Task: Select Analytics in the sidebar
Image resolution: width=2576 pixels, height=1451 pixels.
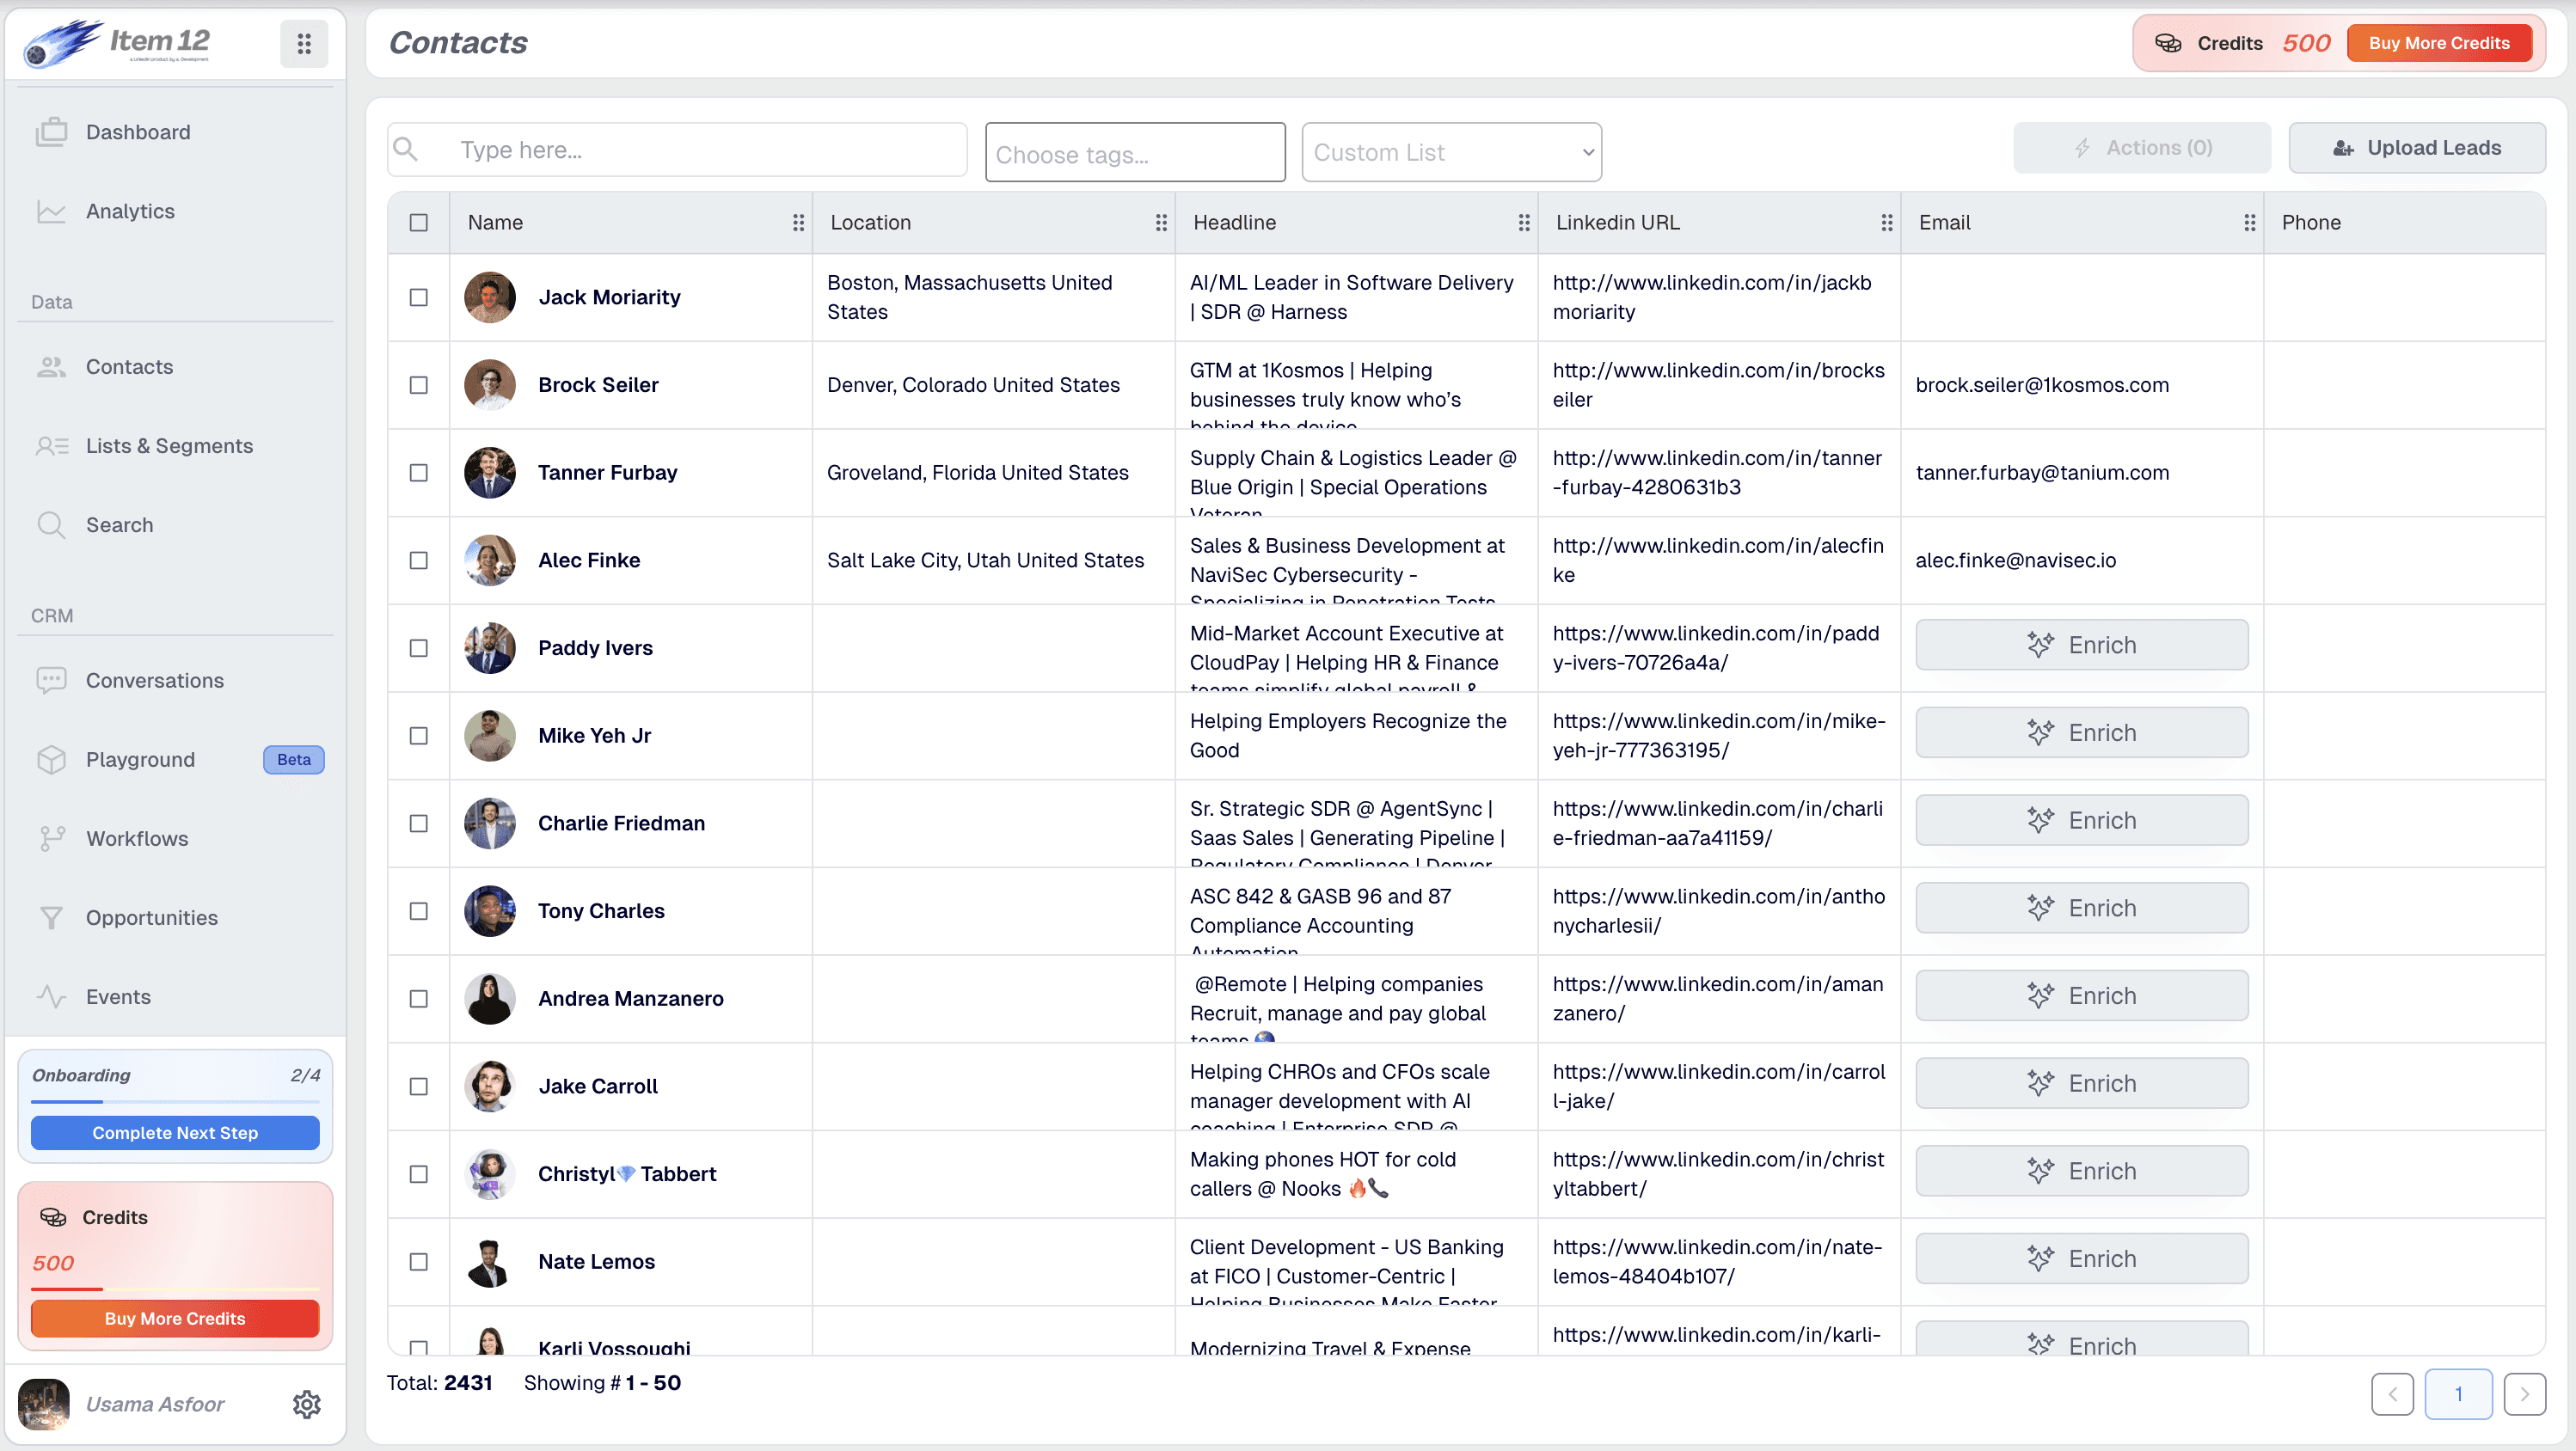Action: 130,211
